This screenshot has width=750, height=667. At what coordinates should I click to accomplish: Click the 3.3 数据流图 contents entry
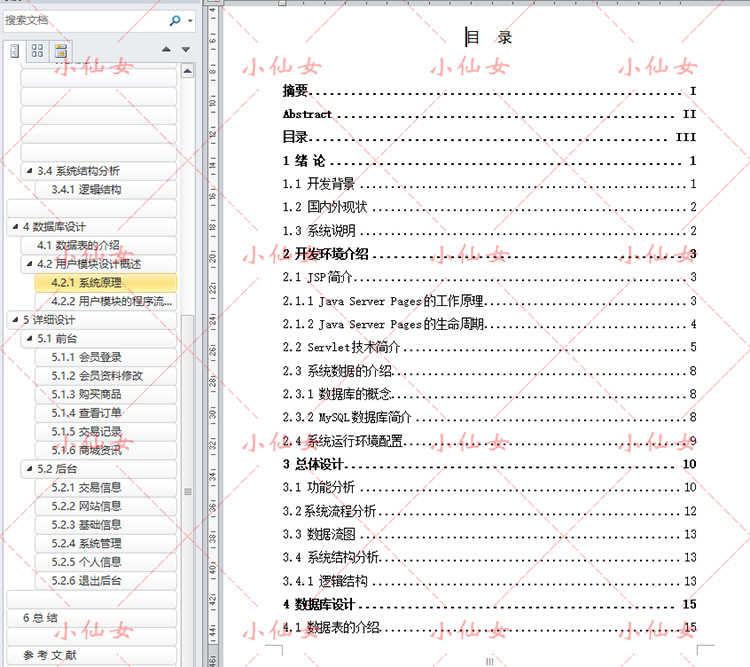[489, 534]
